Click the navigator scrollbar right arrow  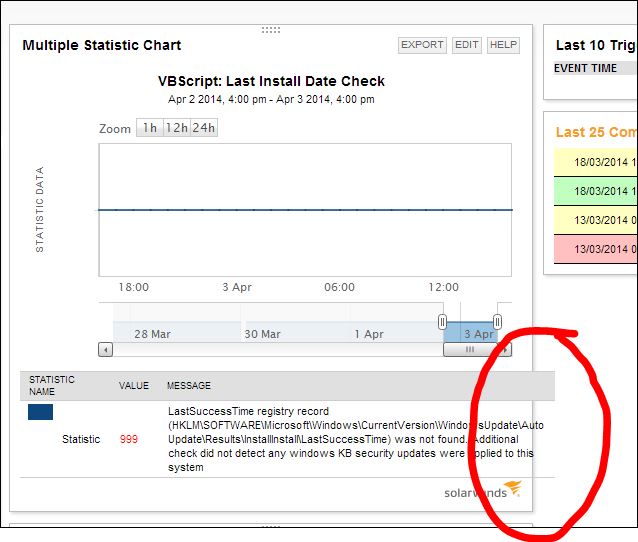point(505,350)
